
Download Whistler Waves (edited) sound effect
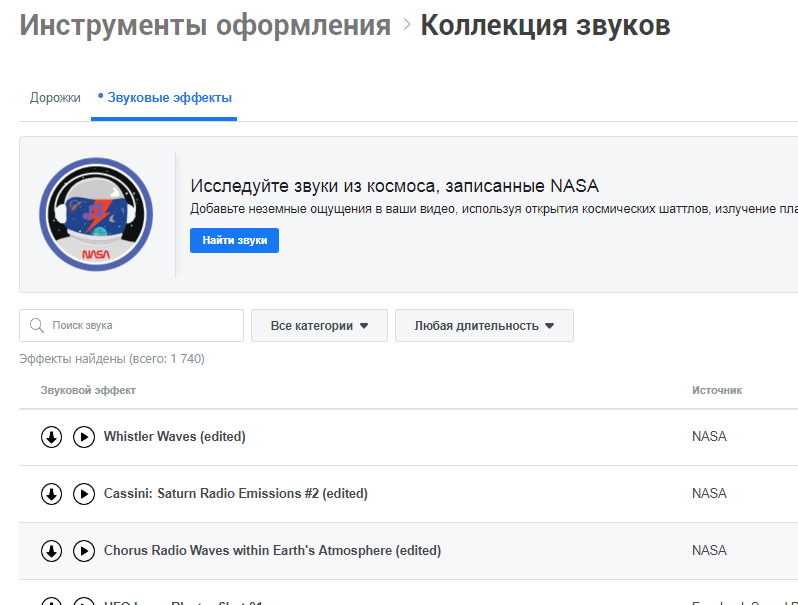(51, 437)
